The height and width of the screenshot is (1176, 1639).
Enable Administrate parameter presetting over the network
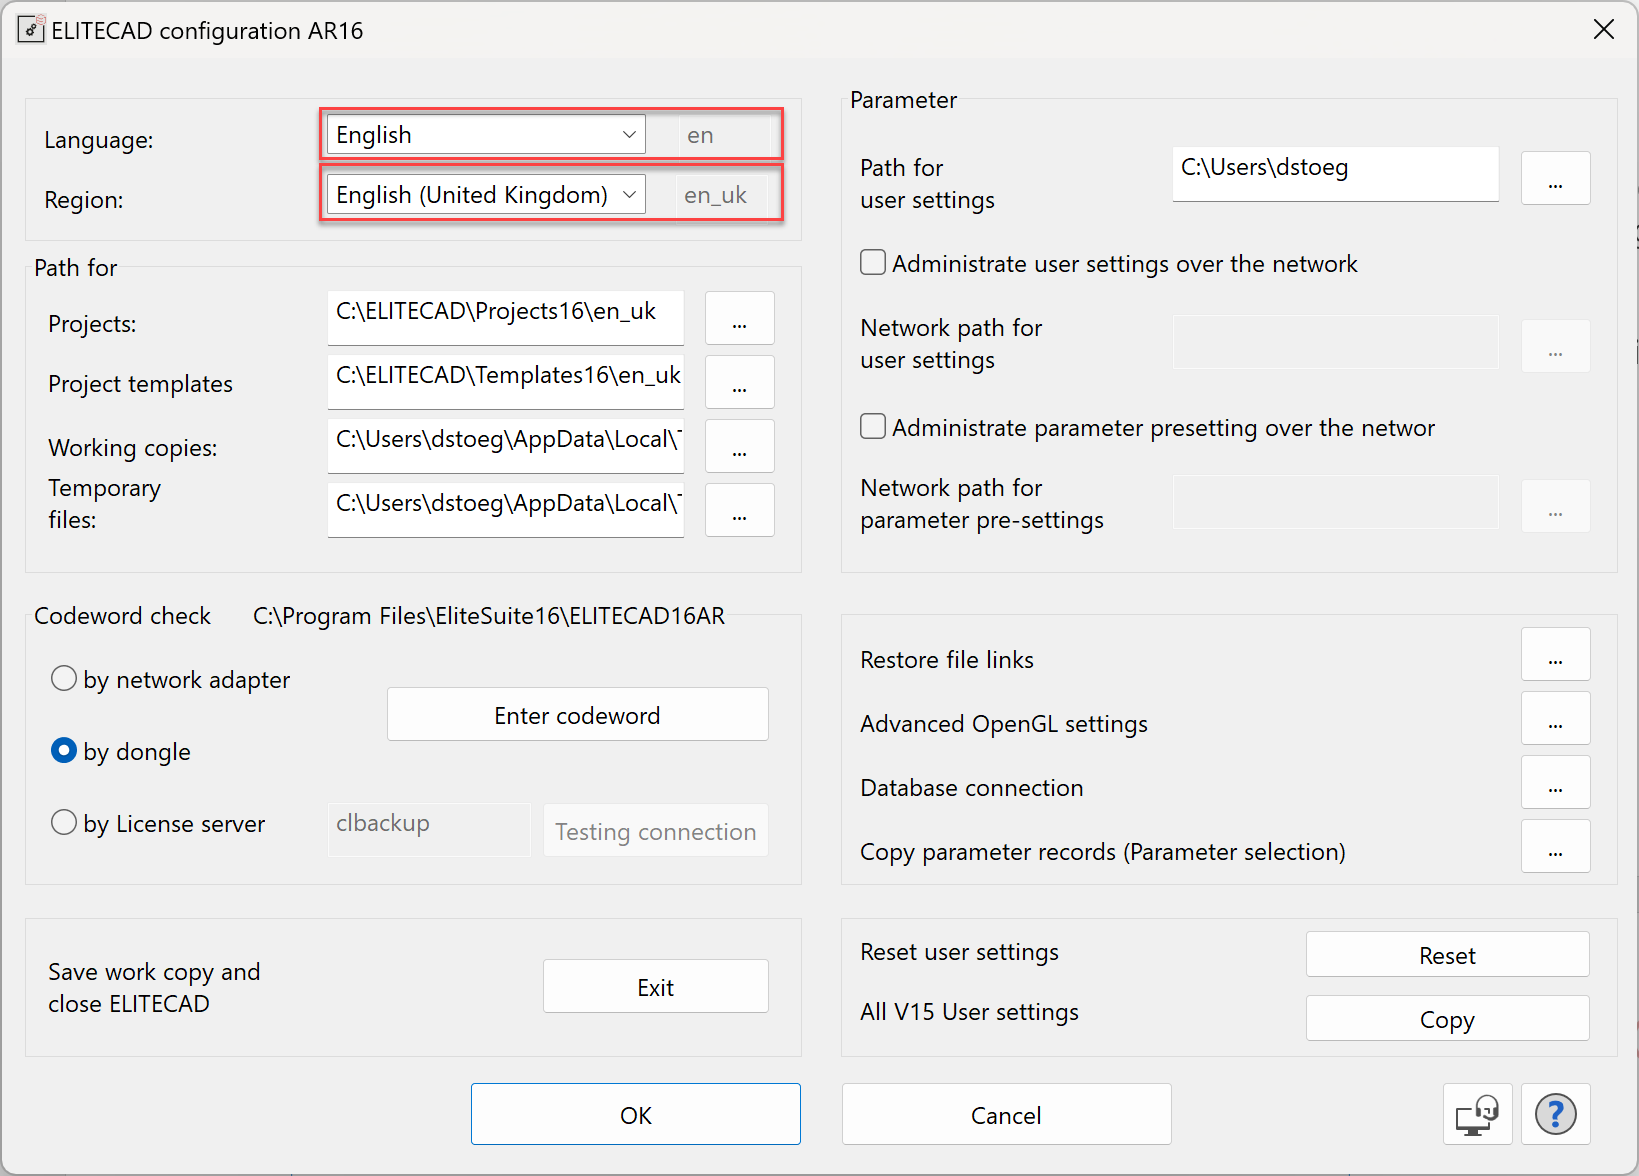click(873, 426)
